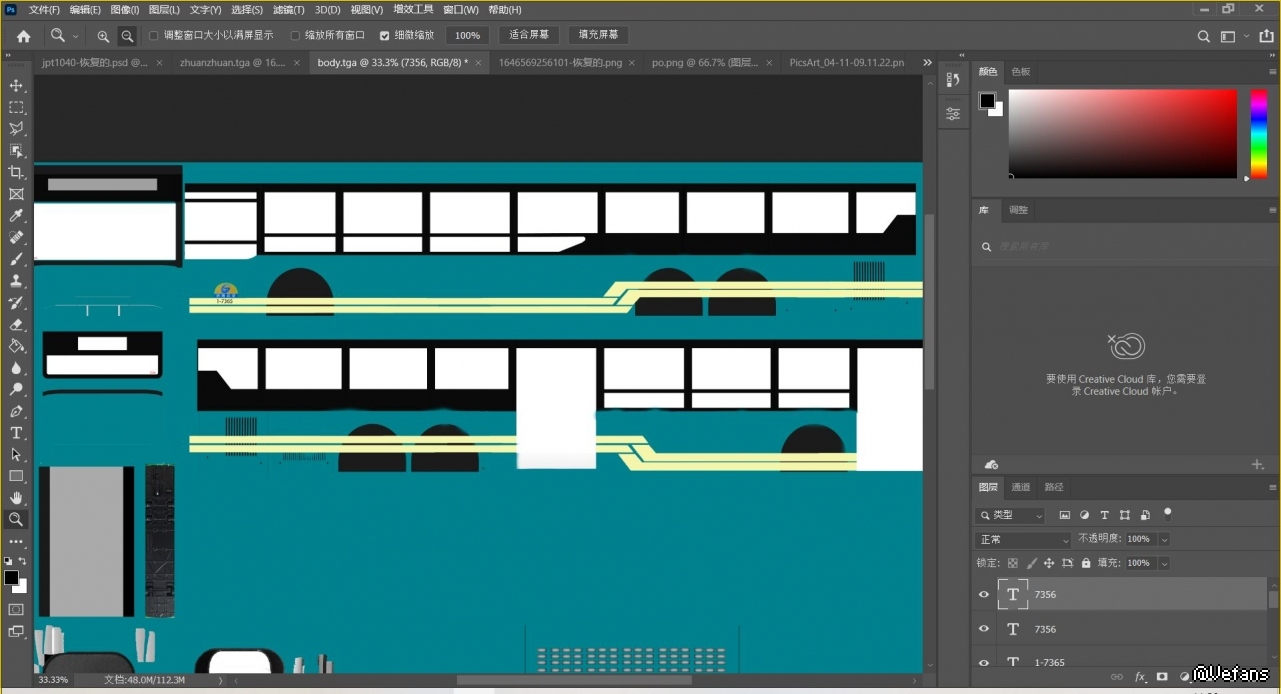The height and width of the screenshot is (694, 1281).
Task: Open the 正常 blend mode dropdown
Action: tap(1023, 539)
